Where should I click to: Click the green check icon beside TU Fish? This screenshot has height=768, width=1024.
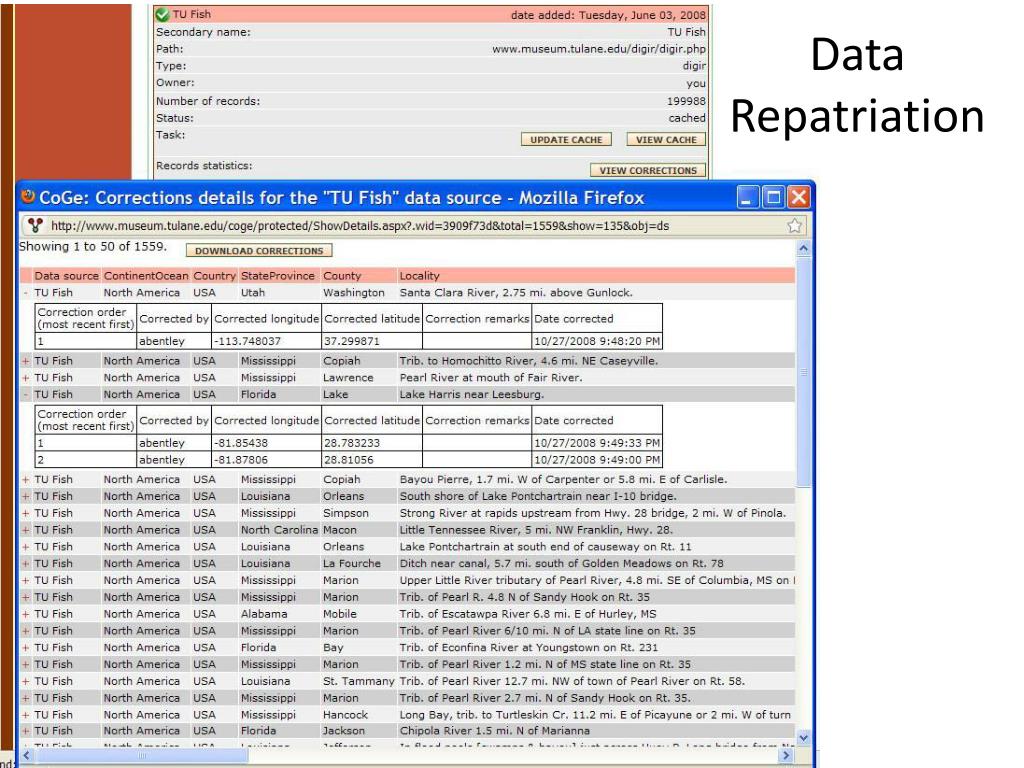163,14
